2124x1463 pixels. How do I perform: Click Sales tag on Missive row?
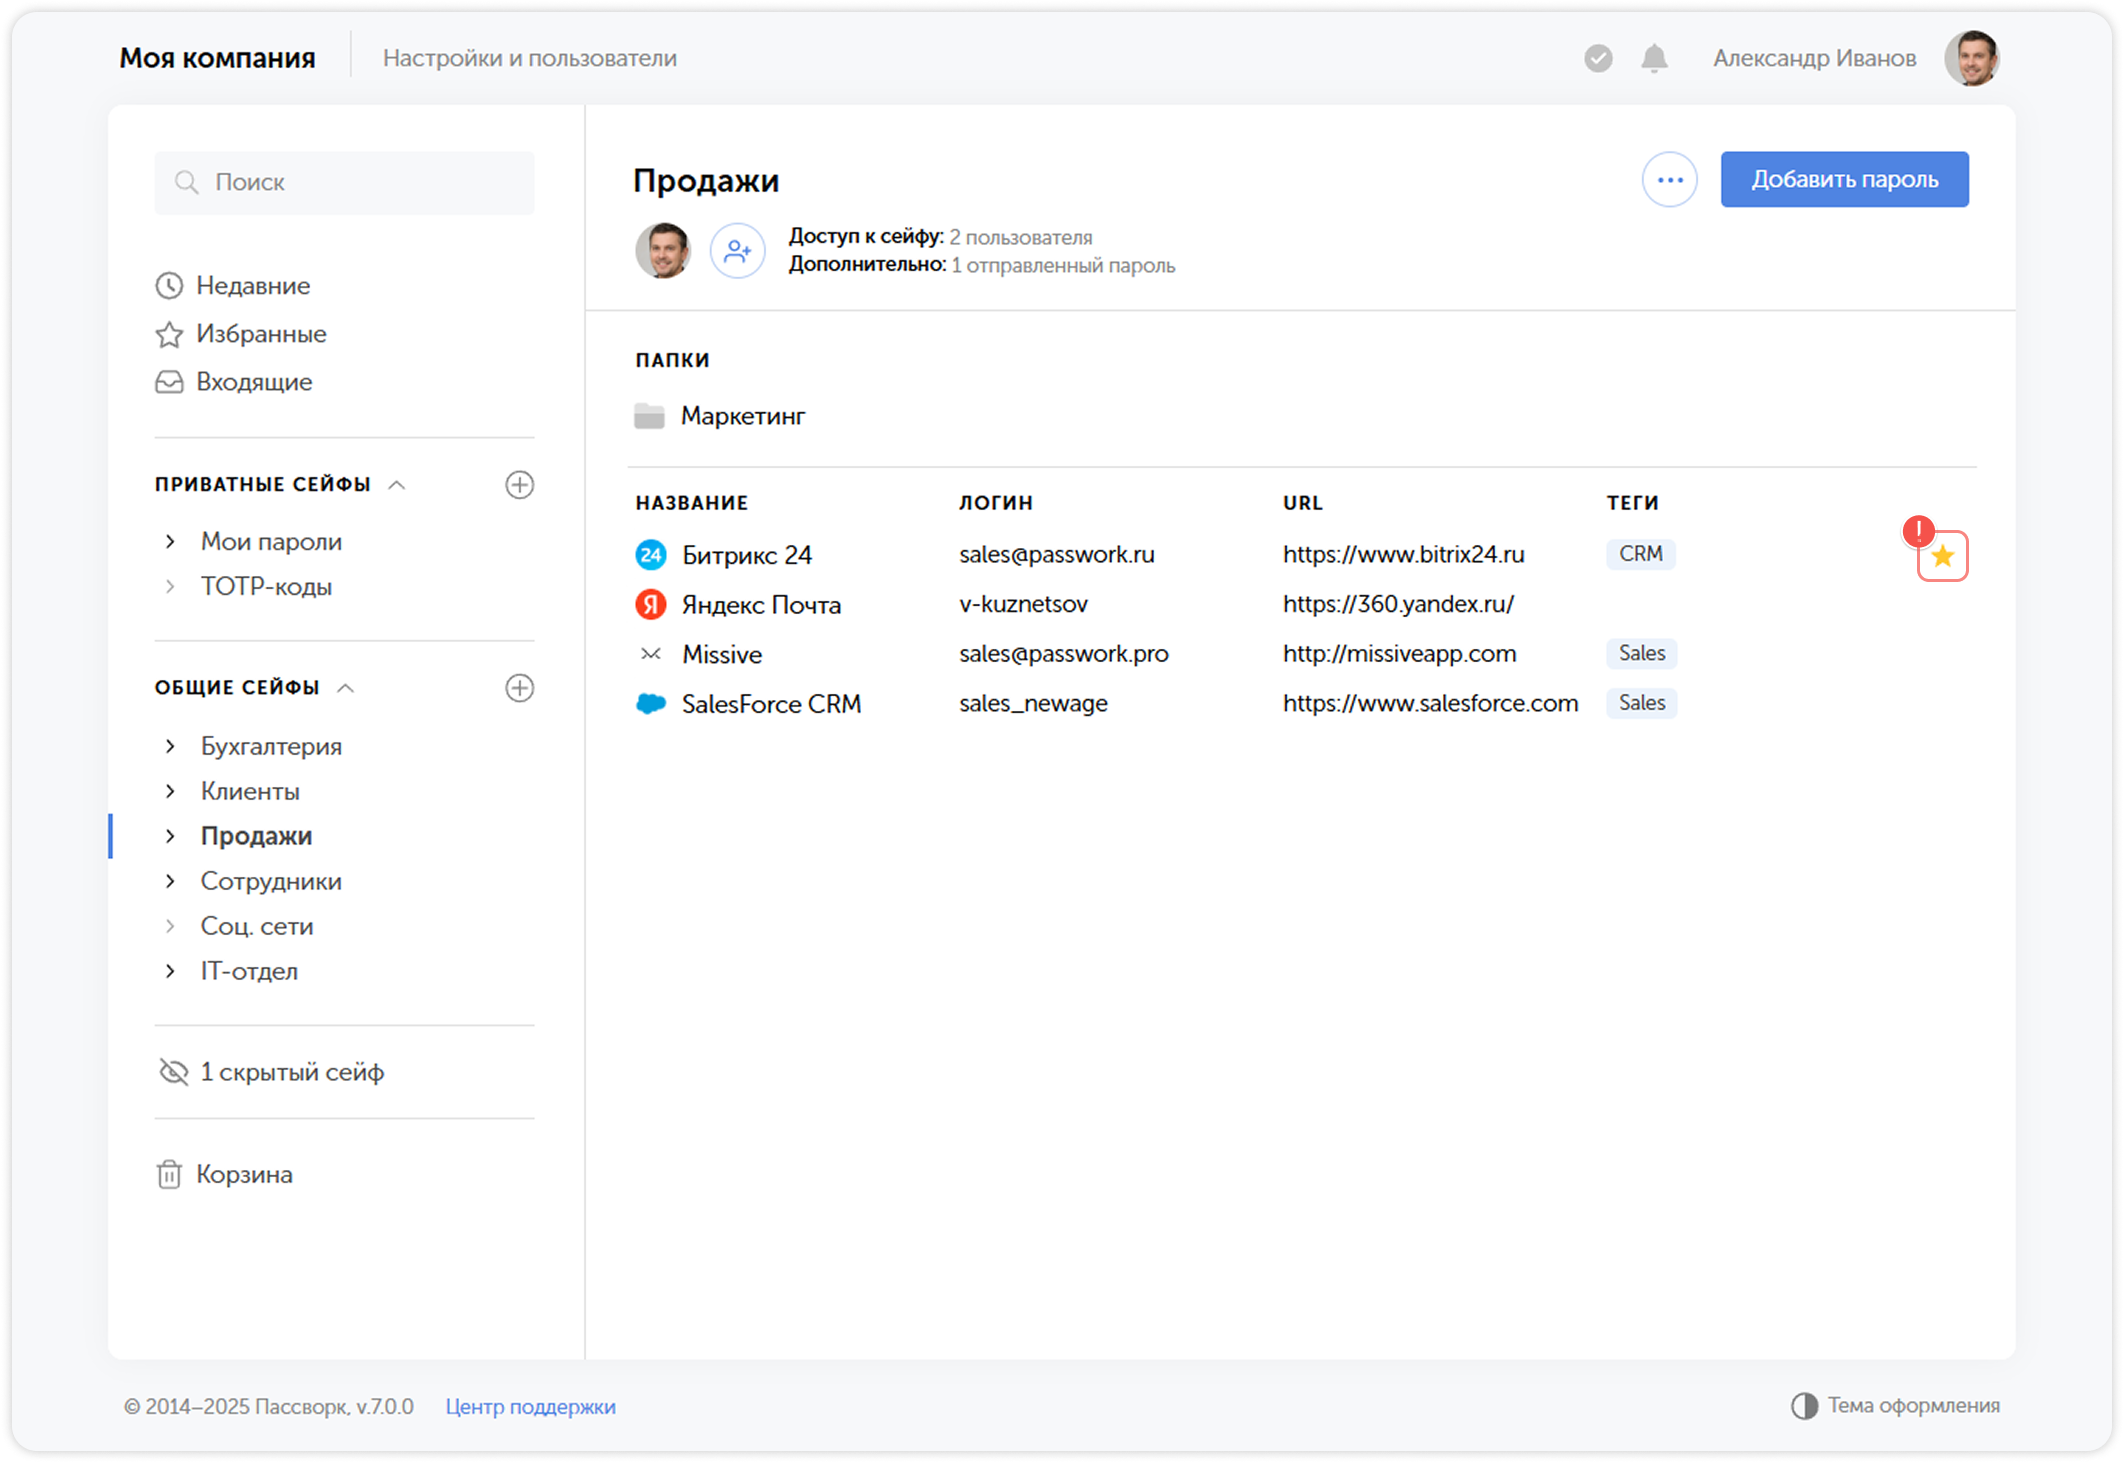tap(1642, 653)
